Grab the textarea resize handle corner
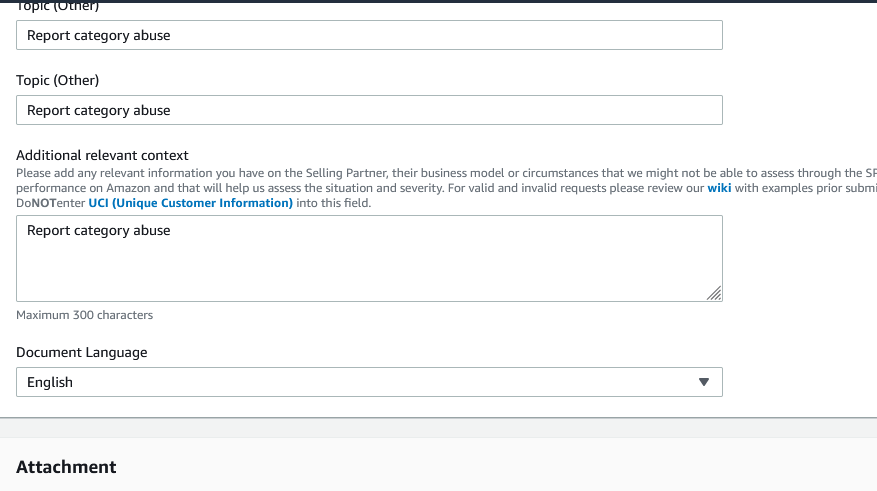Image resolution: width=877 pixels, height=491 pixels. pyautogui.click(x=714, y=293)
